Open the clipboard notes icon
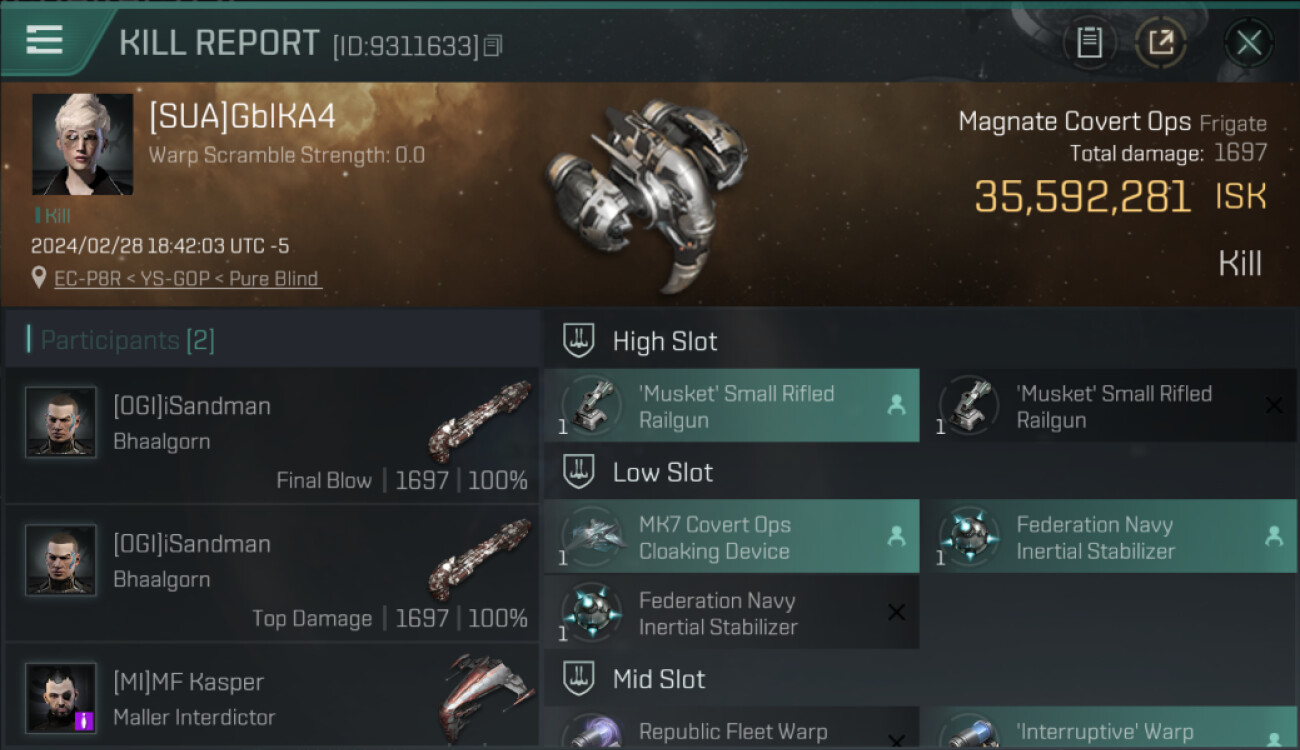The width and height of the screenshot is (1300, 750). click(x=1089, y=43)
